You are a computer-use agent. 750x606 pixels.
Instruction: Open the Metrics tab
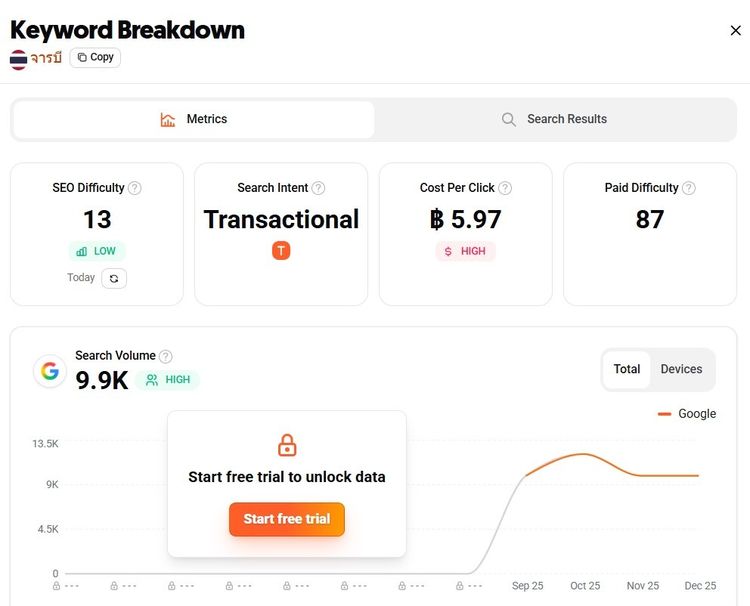point(194,119)
